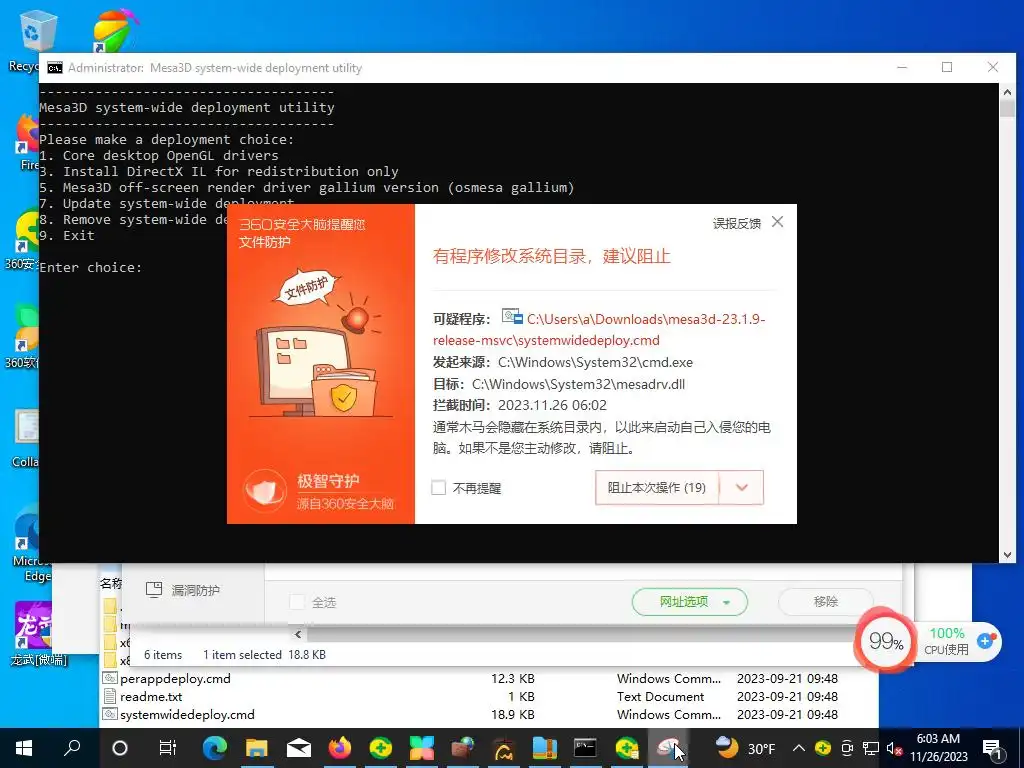Open 360 brain alert taskbar icon
The image size is (1024, 768).
point(667,748)
